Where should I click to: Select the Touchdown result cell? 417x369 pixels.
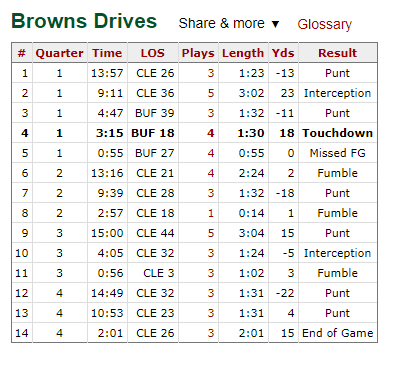(338, 133)
